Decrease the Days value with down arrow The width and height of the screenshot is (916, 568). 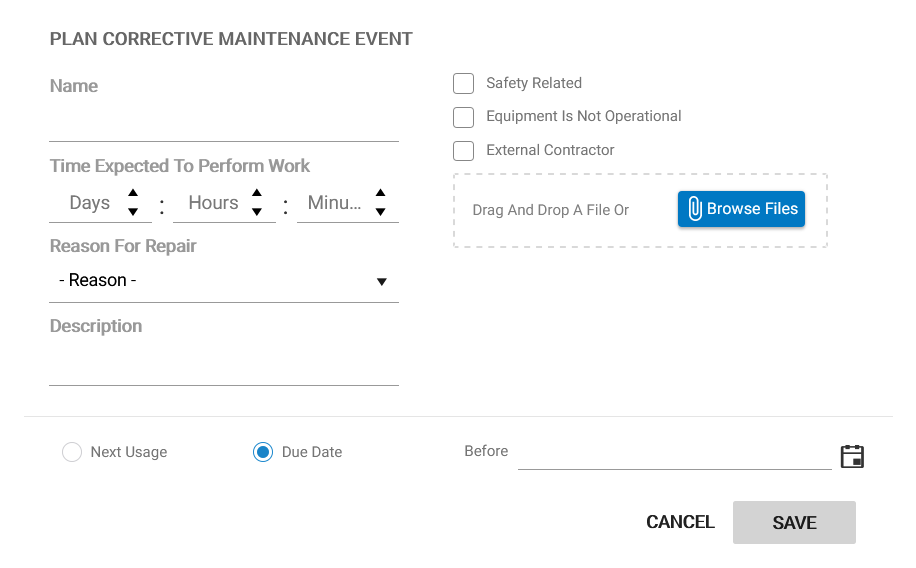pos(133,211)
